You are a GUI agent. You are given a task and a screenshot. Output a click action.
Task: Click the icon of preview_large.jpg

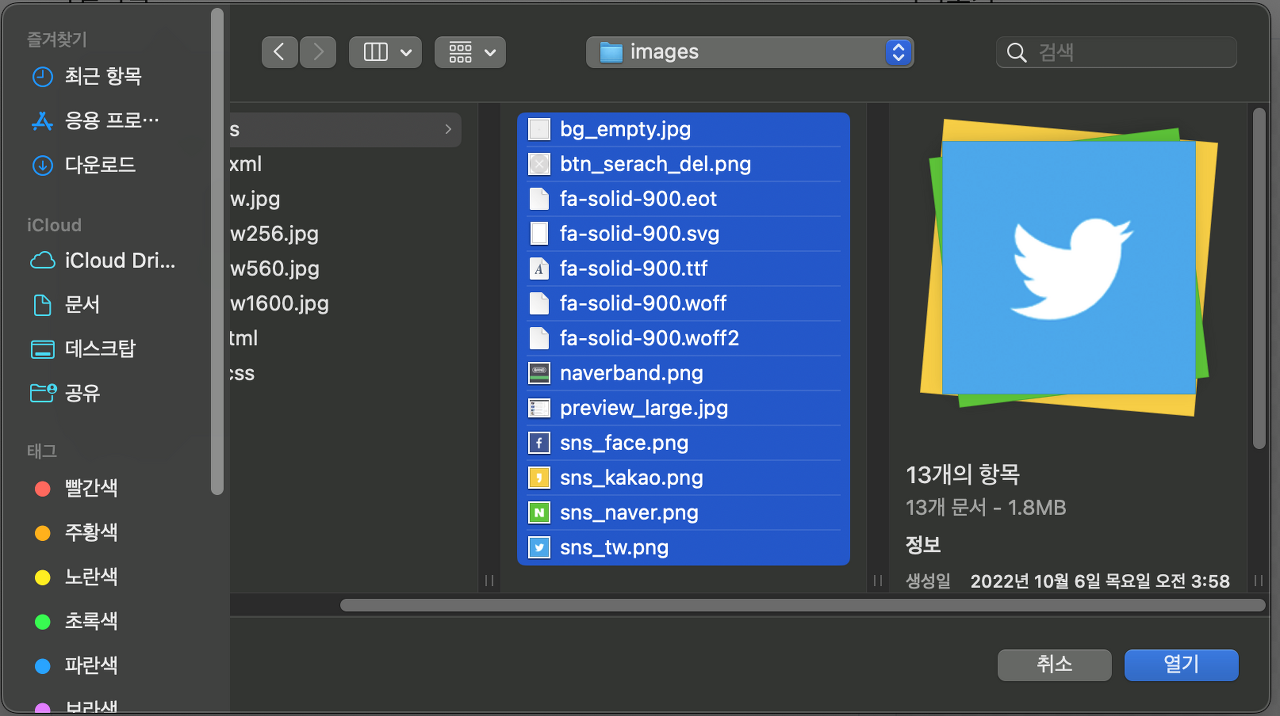pos(539,408)
